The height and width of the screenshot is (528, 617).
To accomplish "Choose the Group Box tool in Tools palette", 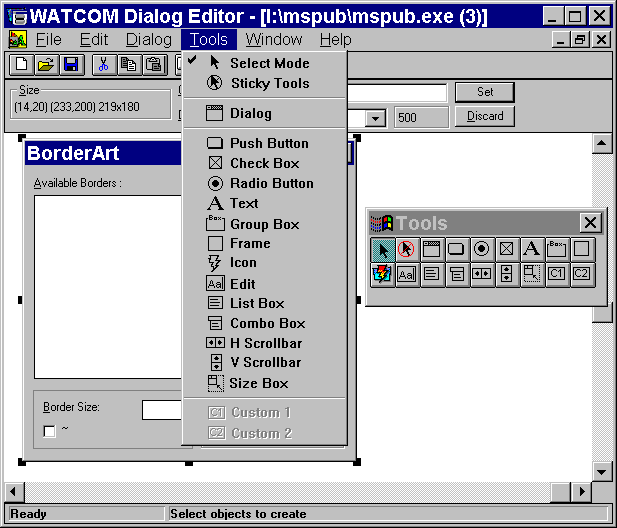I will coord(557,249).
